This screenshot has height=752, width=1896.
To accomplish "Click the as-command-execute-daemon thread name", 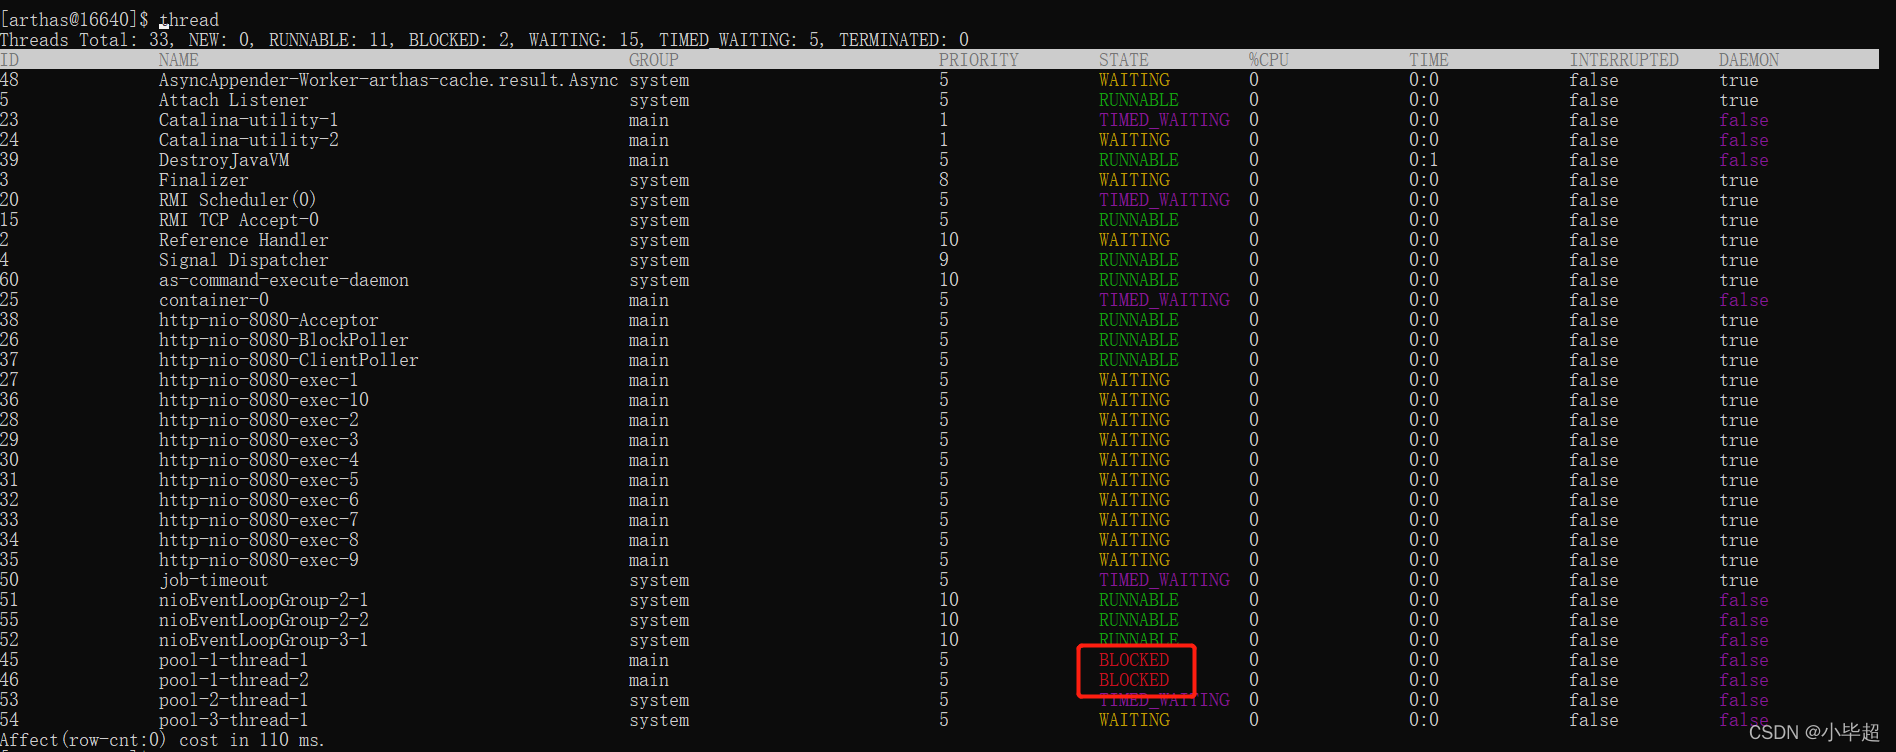I will click(284, 280).
